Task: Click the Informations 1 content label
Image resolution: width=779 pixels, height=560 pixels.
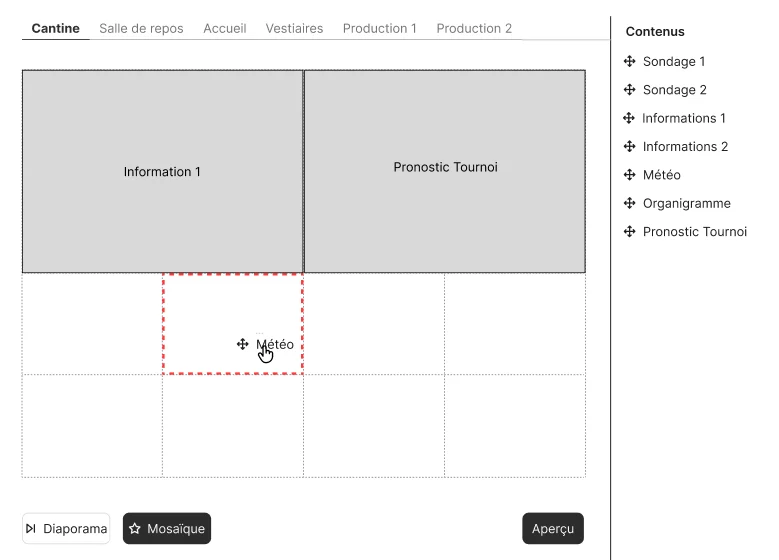Action: pos(684,118)
